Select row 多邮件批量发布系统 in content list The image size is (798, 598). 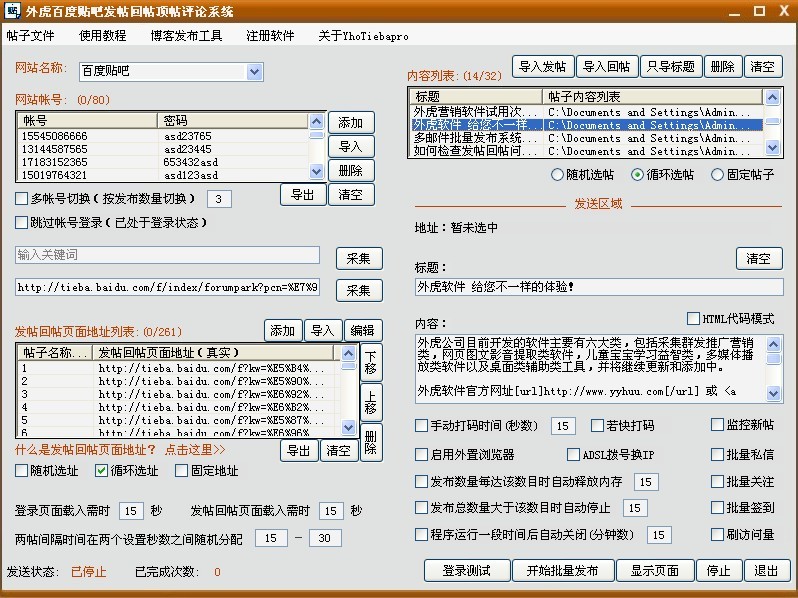[x=587, y=138]
